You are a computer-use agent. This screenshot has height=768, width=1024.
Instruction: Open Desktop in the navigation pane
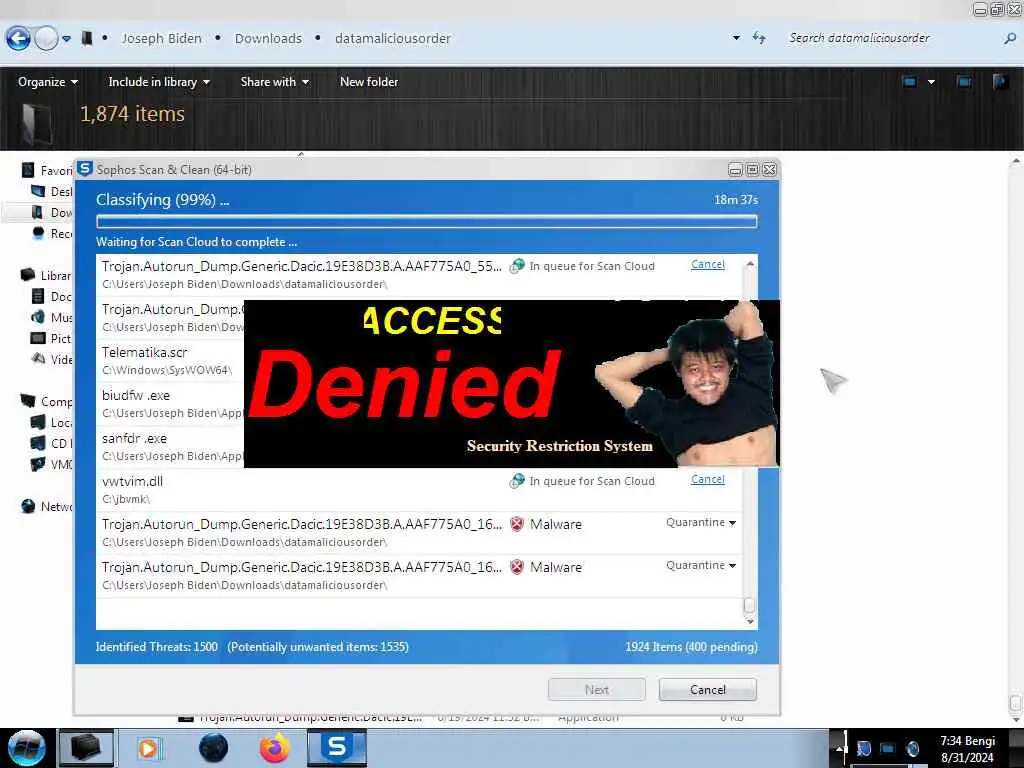click(x=39, y=191)
